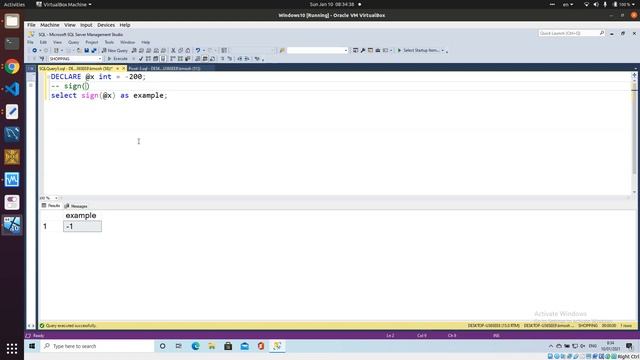
Task: Close the SQLQuery3.sql tab
Action: pos(124,68)
